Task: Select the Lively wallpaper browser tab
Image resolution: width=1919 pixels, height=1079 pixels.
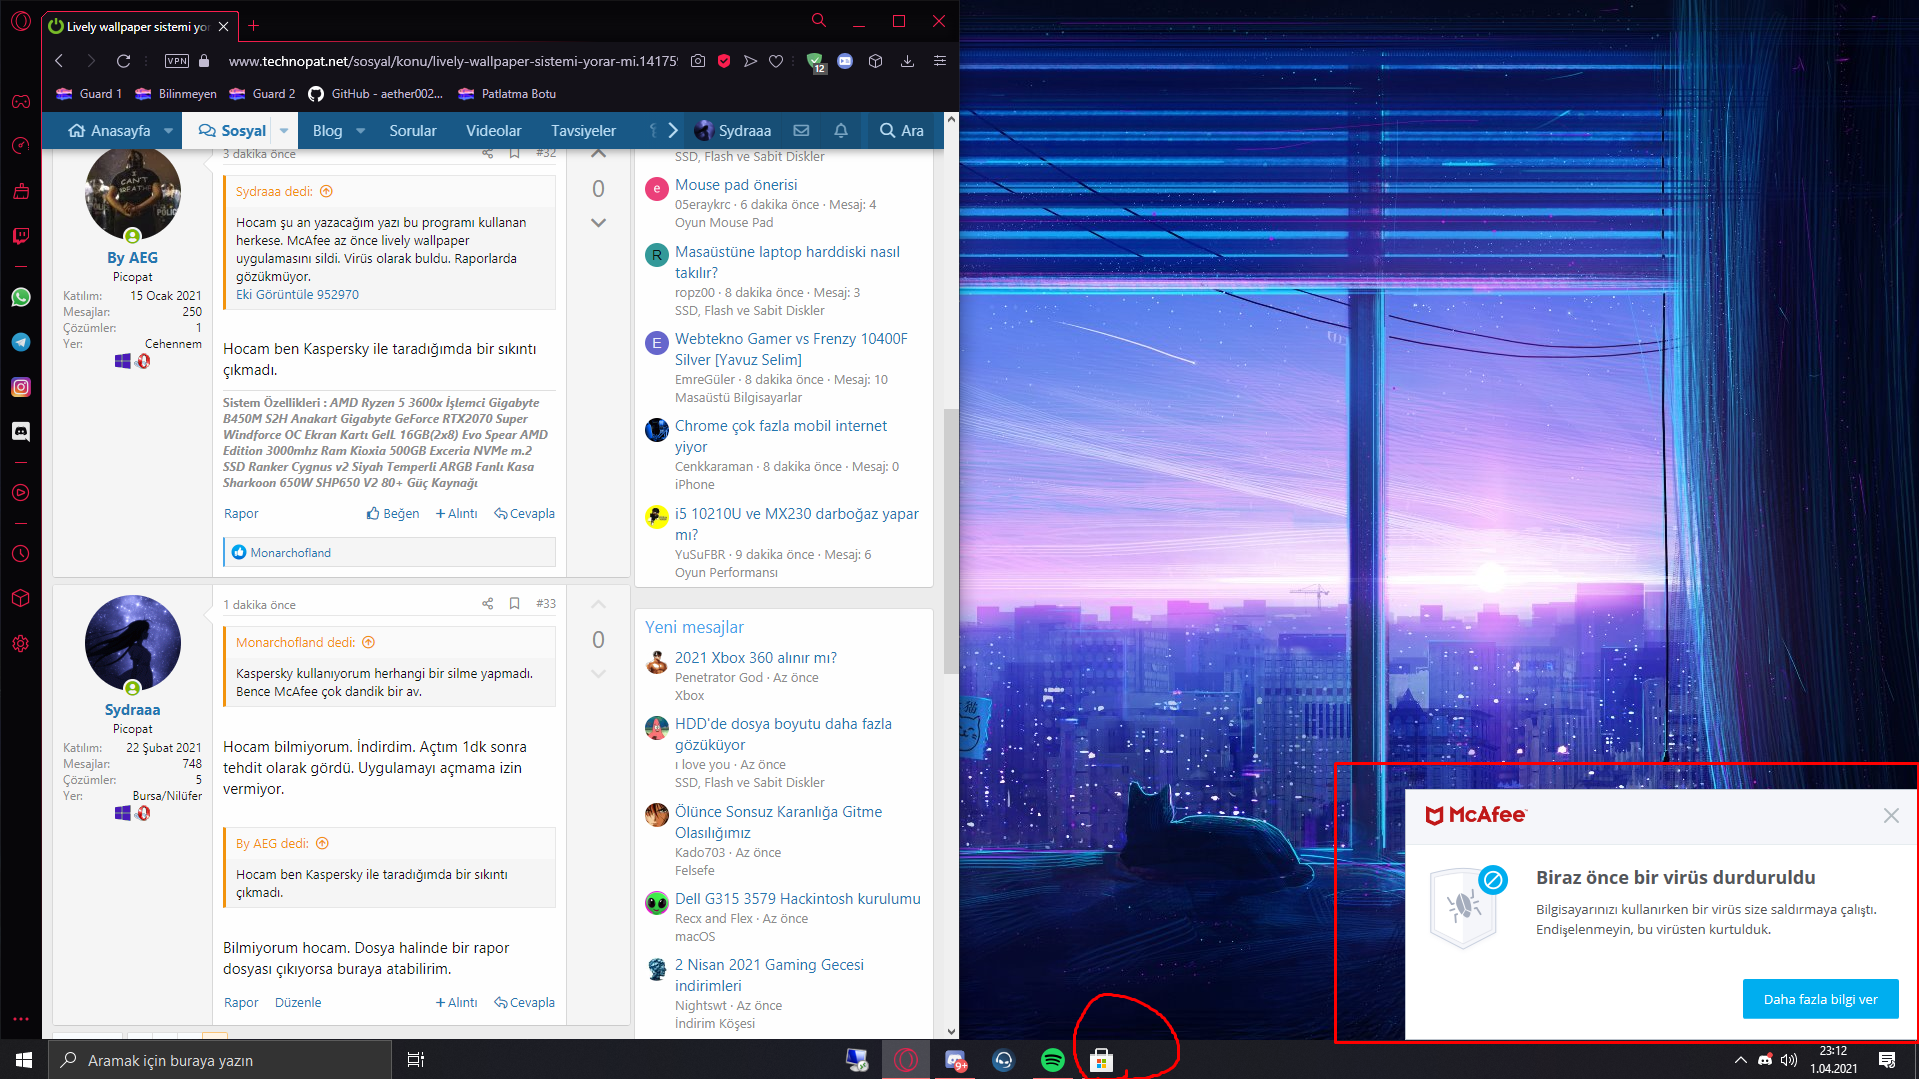Action: (x=138, y=26)
